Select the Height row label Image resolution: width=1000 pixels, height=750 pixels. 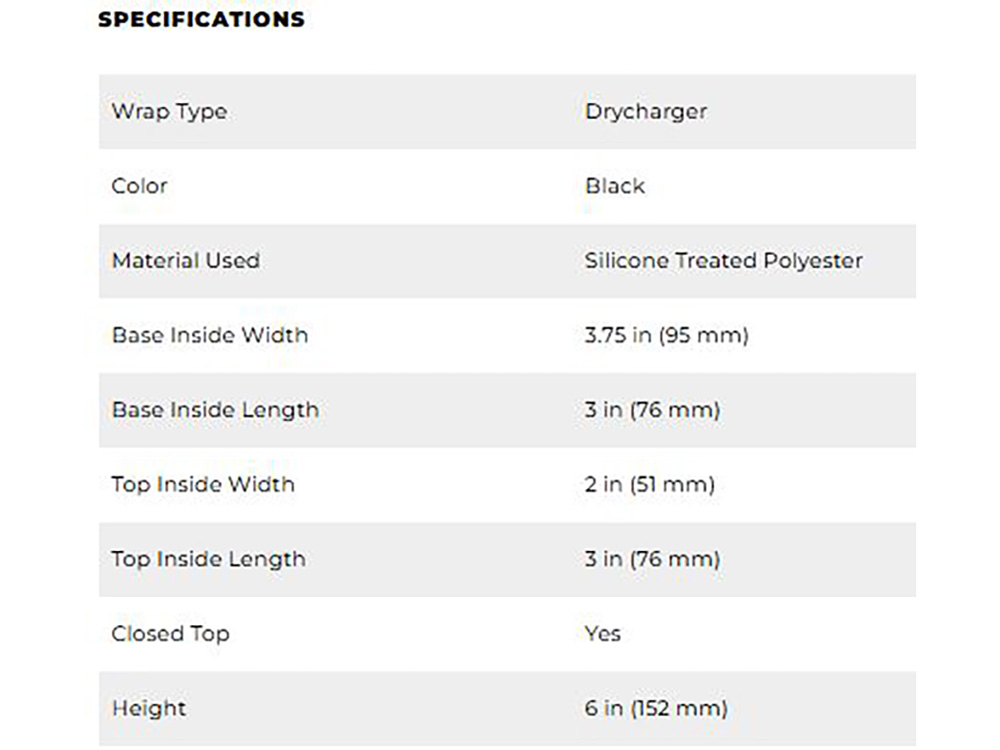coord(149,709)
